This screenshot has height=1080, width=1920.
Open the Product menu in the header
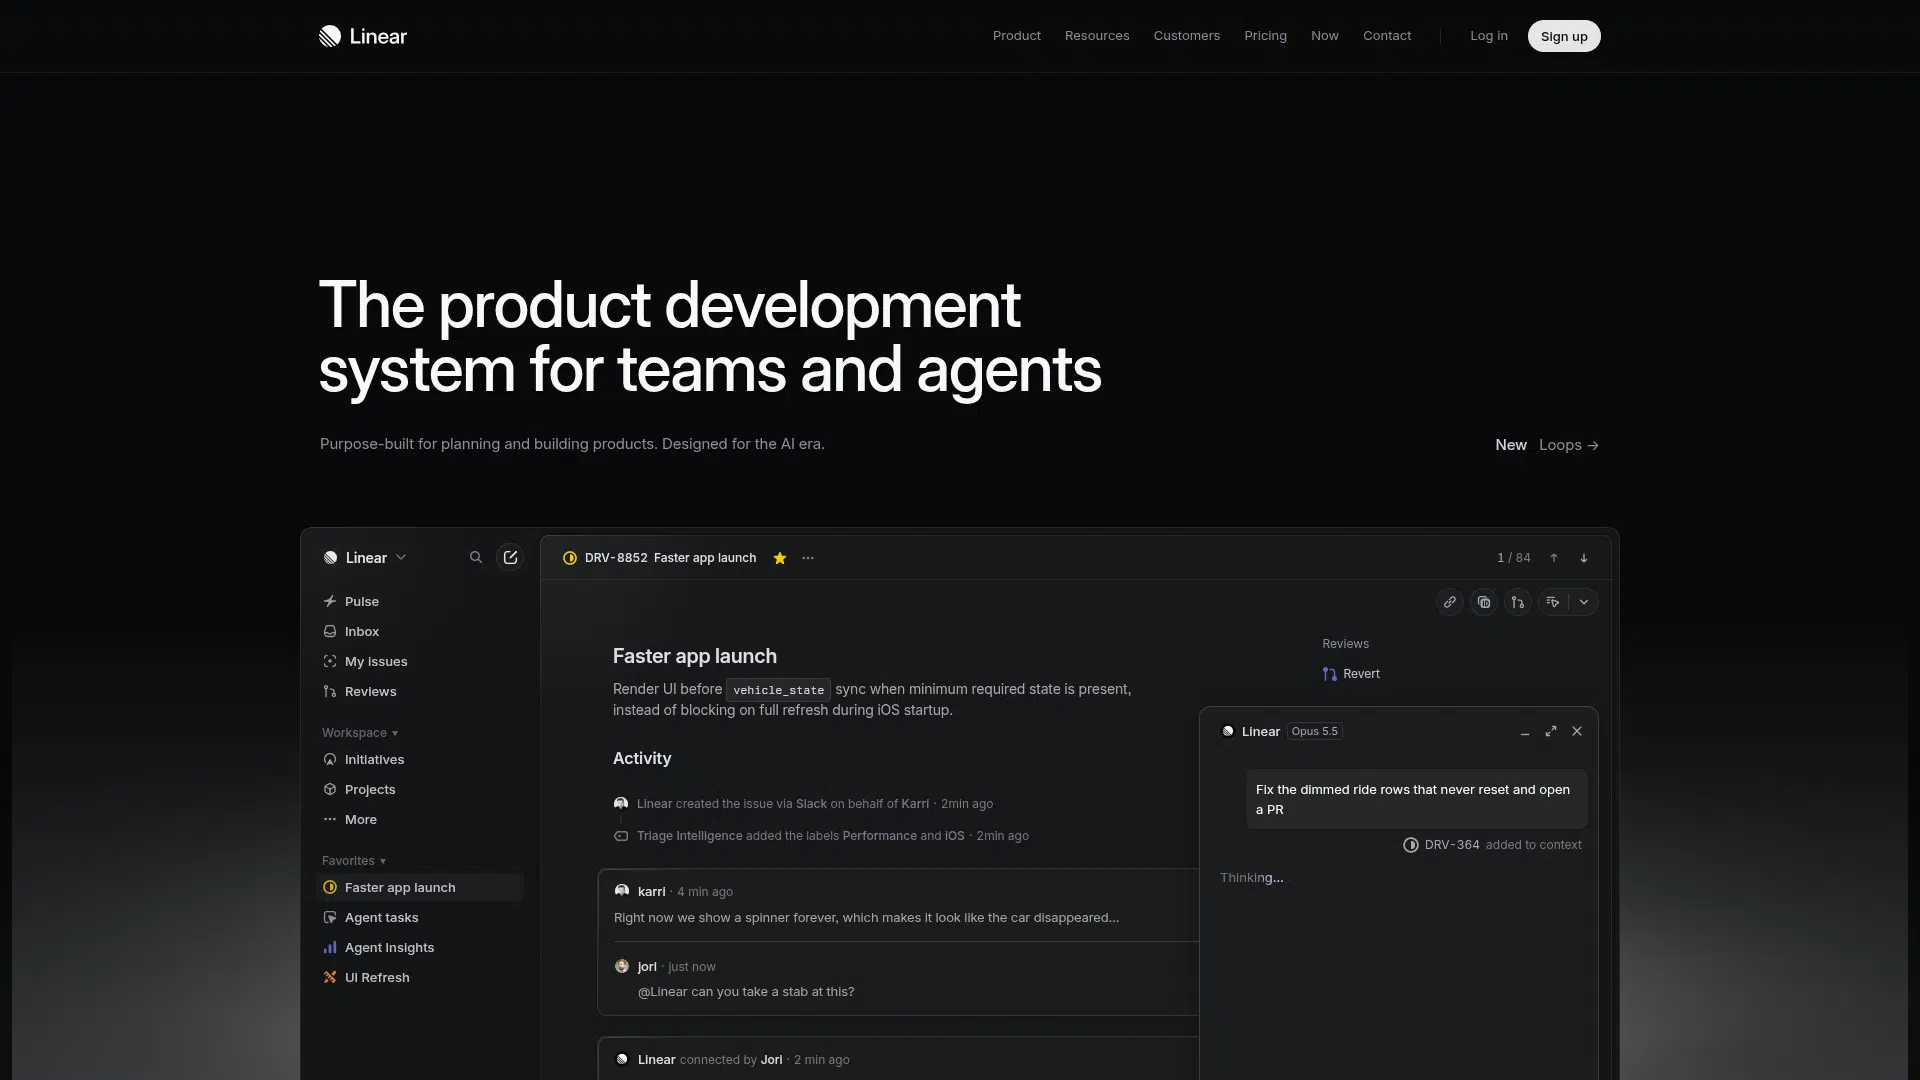coord(1016,36)
